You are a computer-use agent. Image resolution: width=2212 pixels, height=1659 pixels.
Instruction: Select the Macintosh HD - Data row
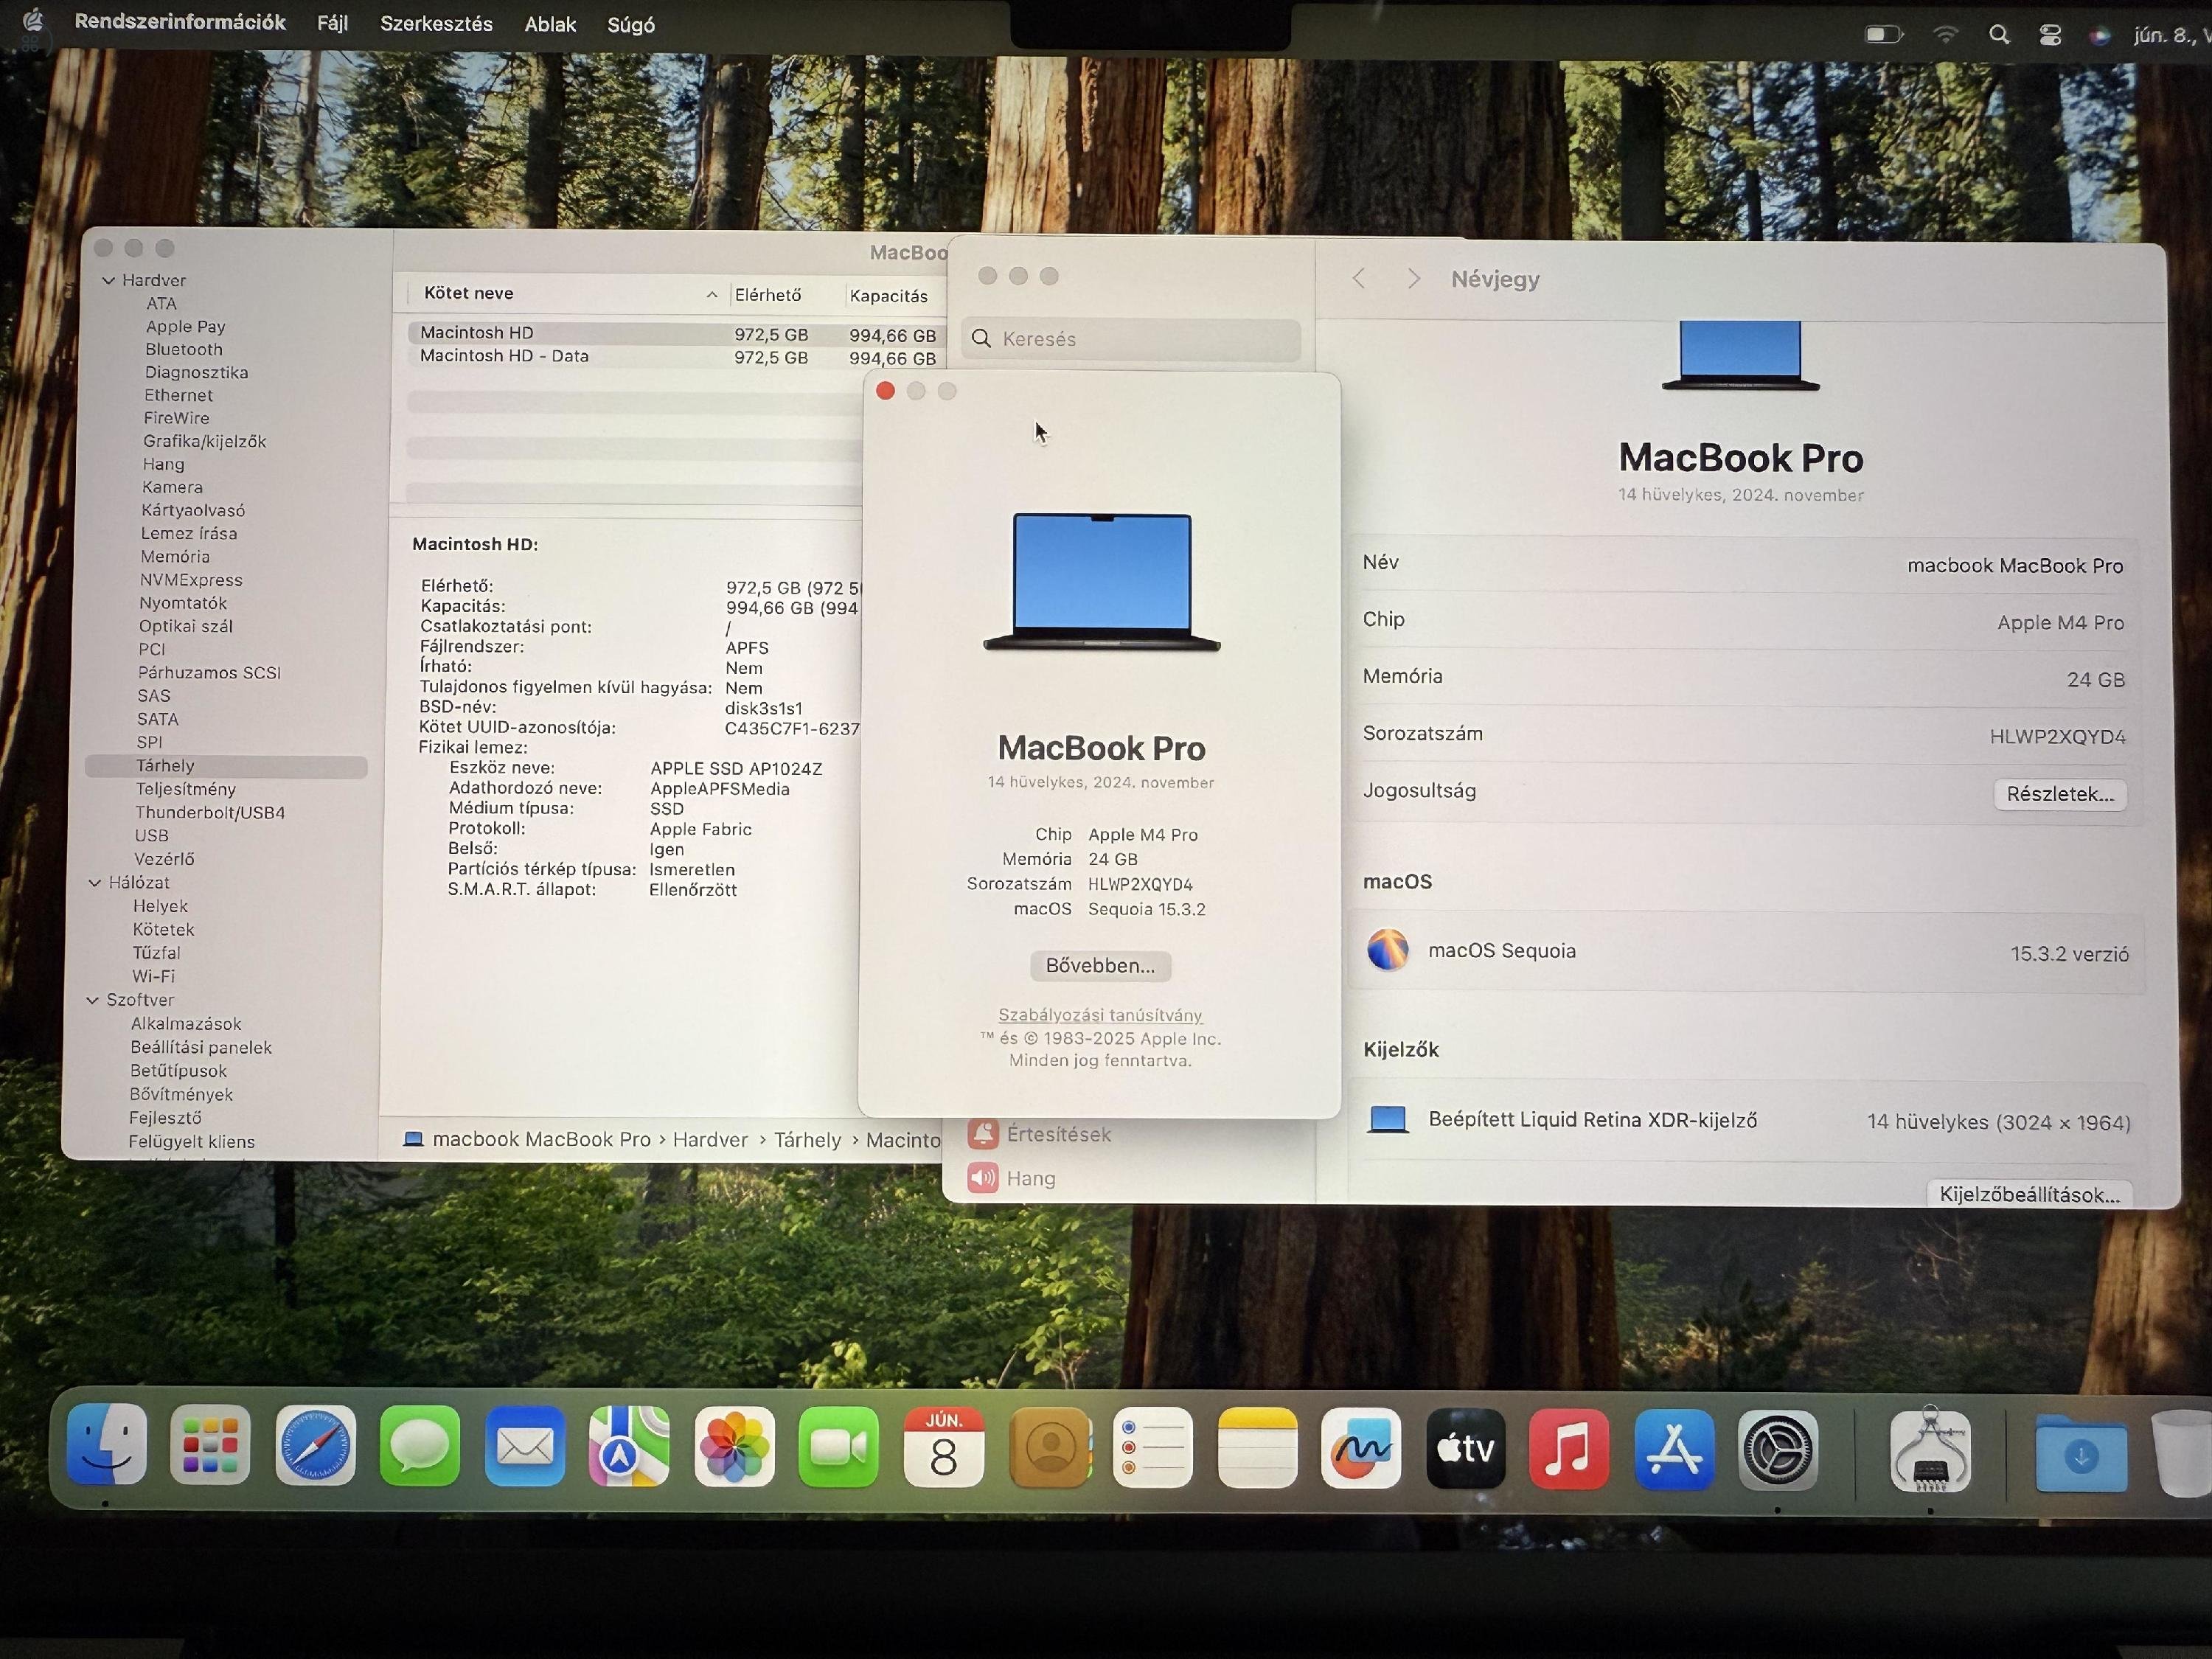pyautogui.click(x=678, y=356)
